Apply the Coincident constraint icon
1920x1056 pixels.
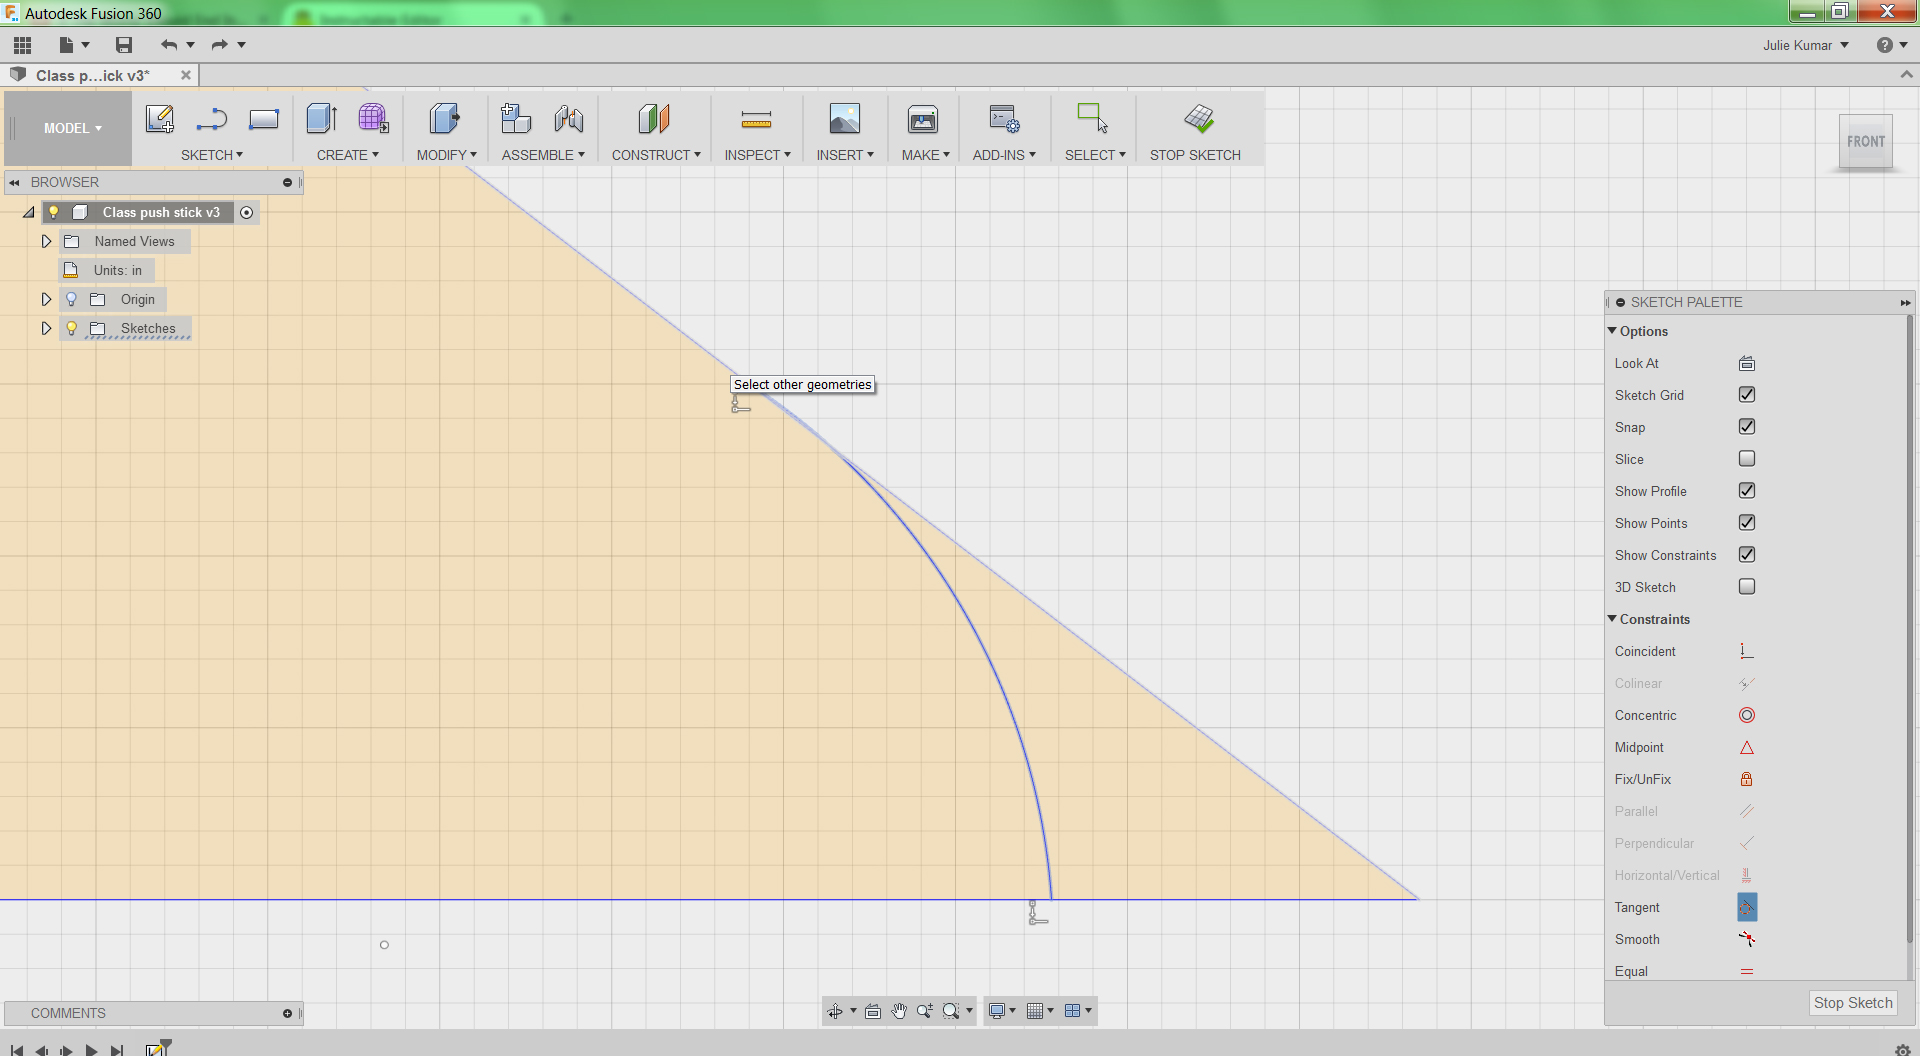[1747, 651]
